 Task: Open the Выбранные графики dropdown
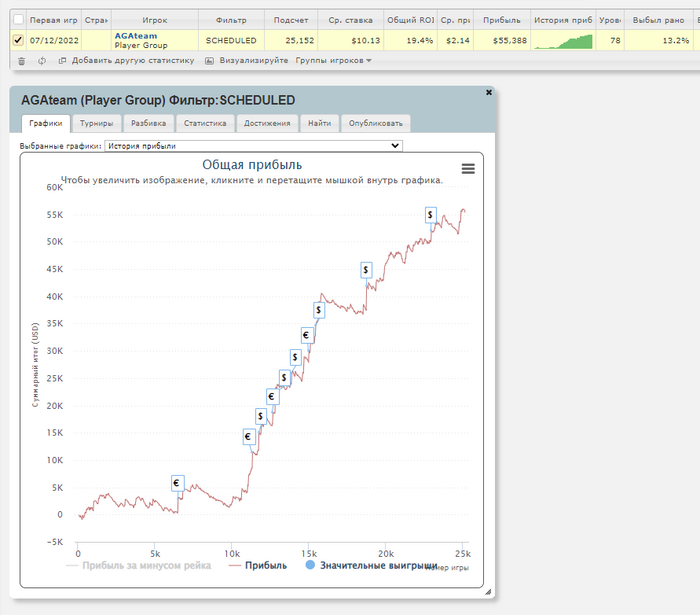pos(253,146)
